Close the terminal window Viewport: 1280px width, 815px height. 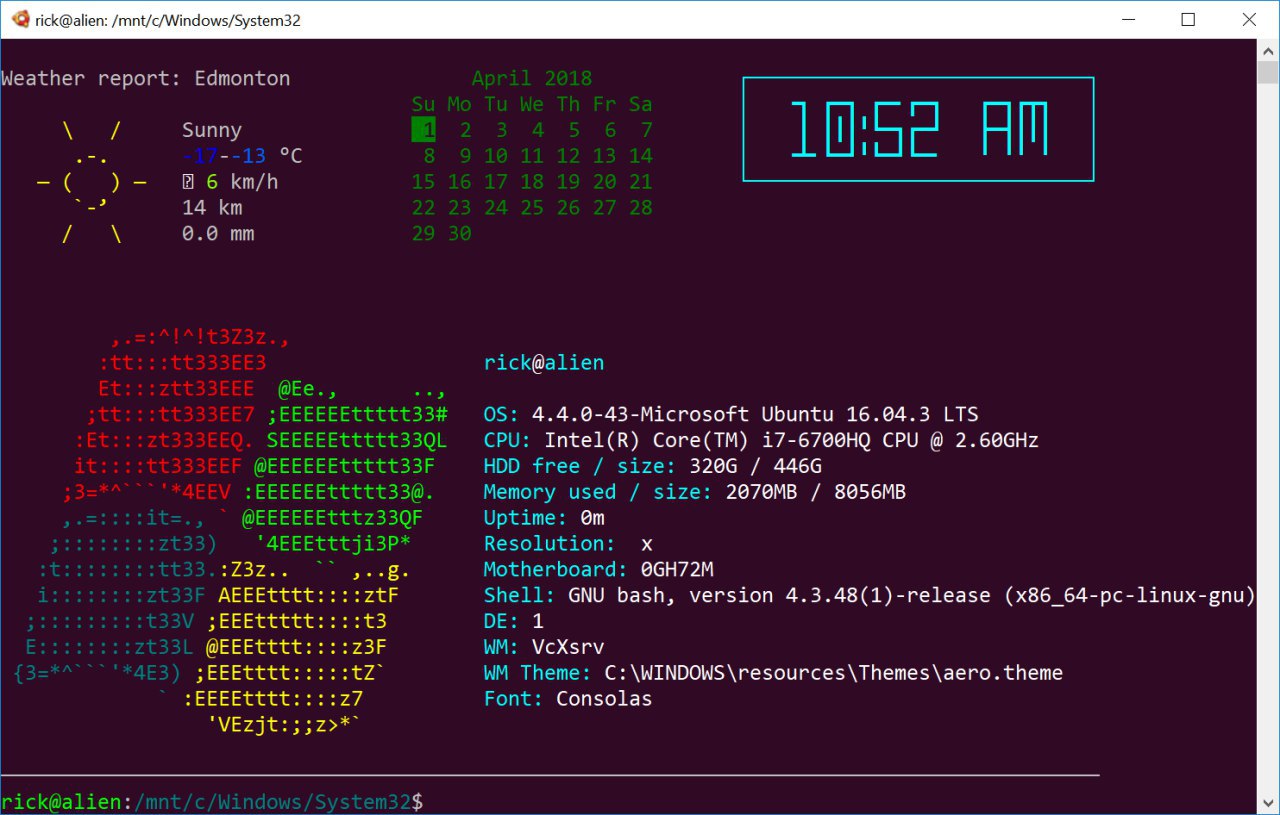coord(1249,19)
